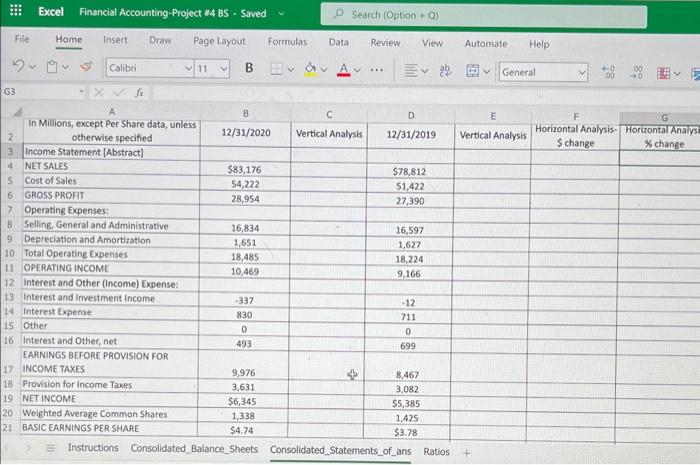Image resolution: width=700 pixels, height=465 pixels.
Task: Click the formula bar cancel X icon
Action: pos(99,92)
